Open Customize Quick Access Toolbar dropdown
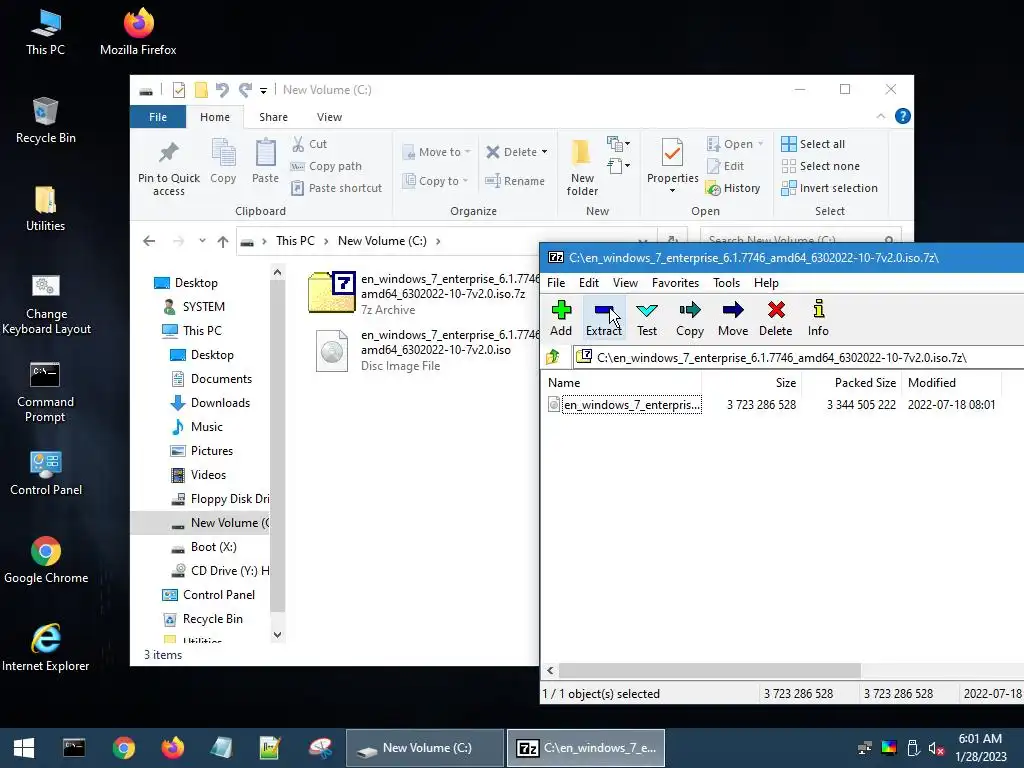 [263, 90]
